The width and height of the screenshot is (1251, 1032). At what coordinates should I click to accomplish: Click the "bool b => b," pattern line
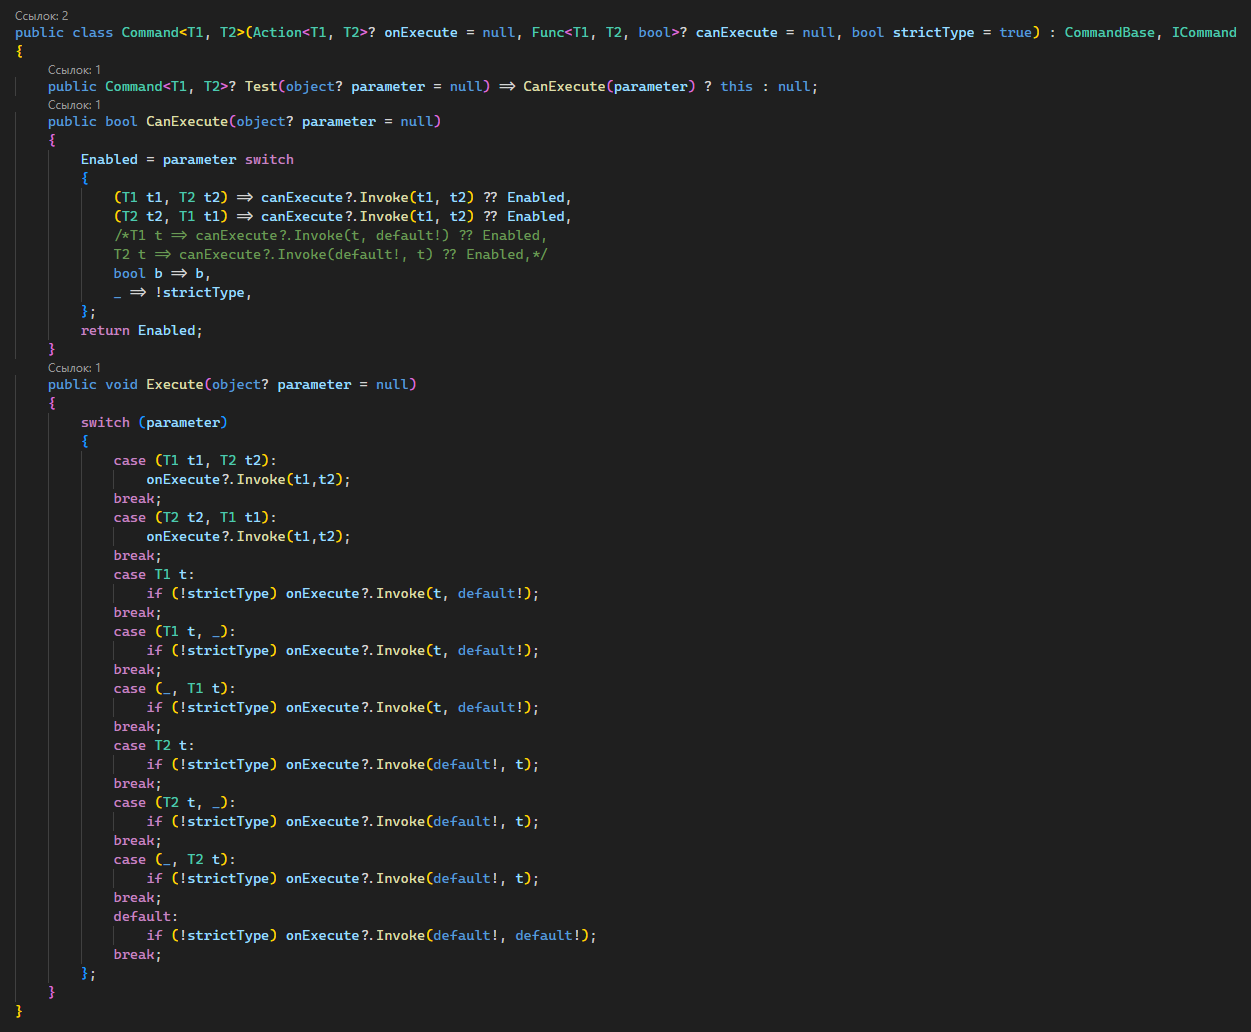[162, 273]
